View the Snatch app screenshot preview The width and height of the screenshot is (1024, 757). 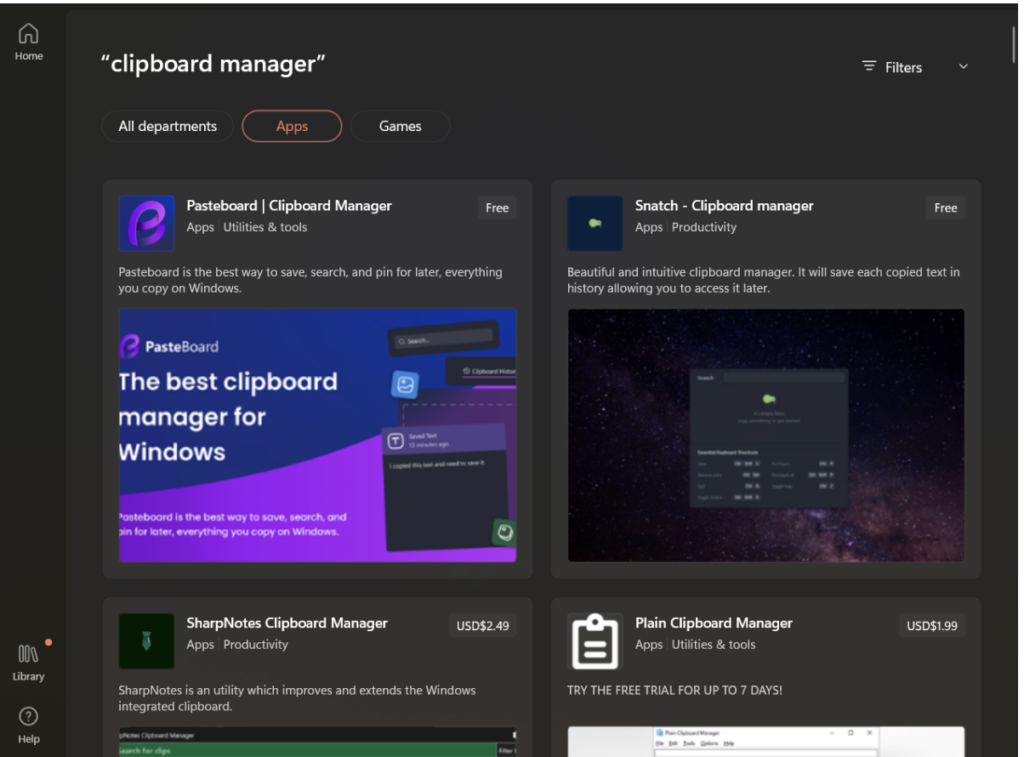(x=765, y=435)
